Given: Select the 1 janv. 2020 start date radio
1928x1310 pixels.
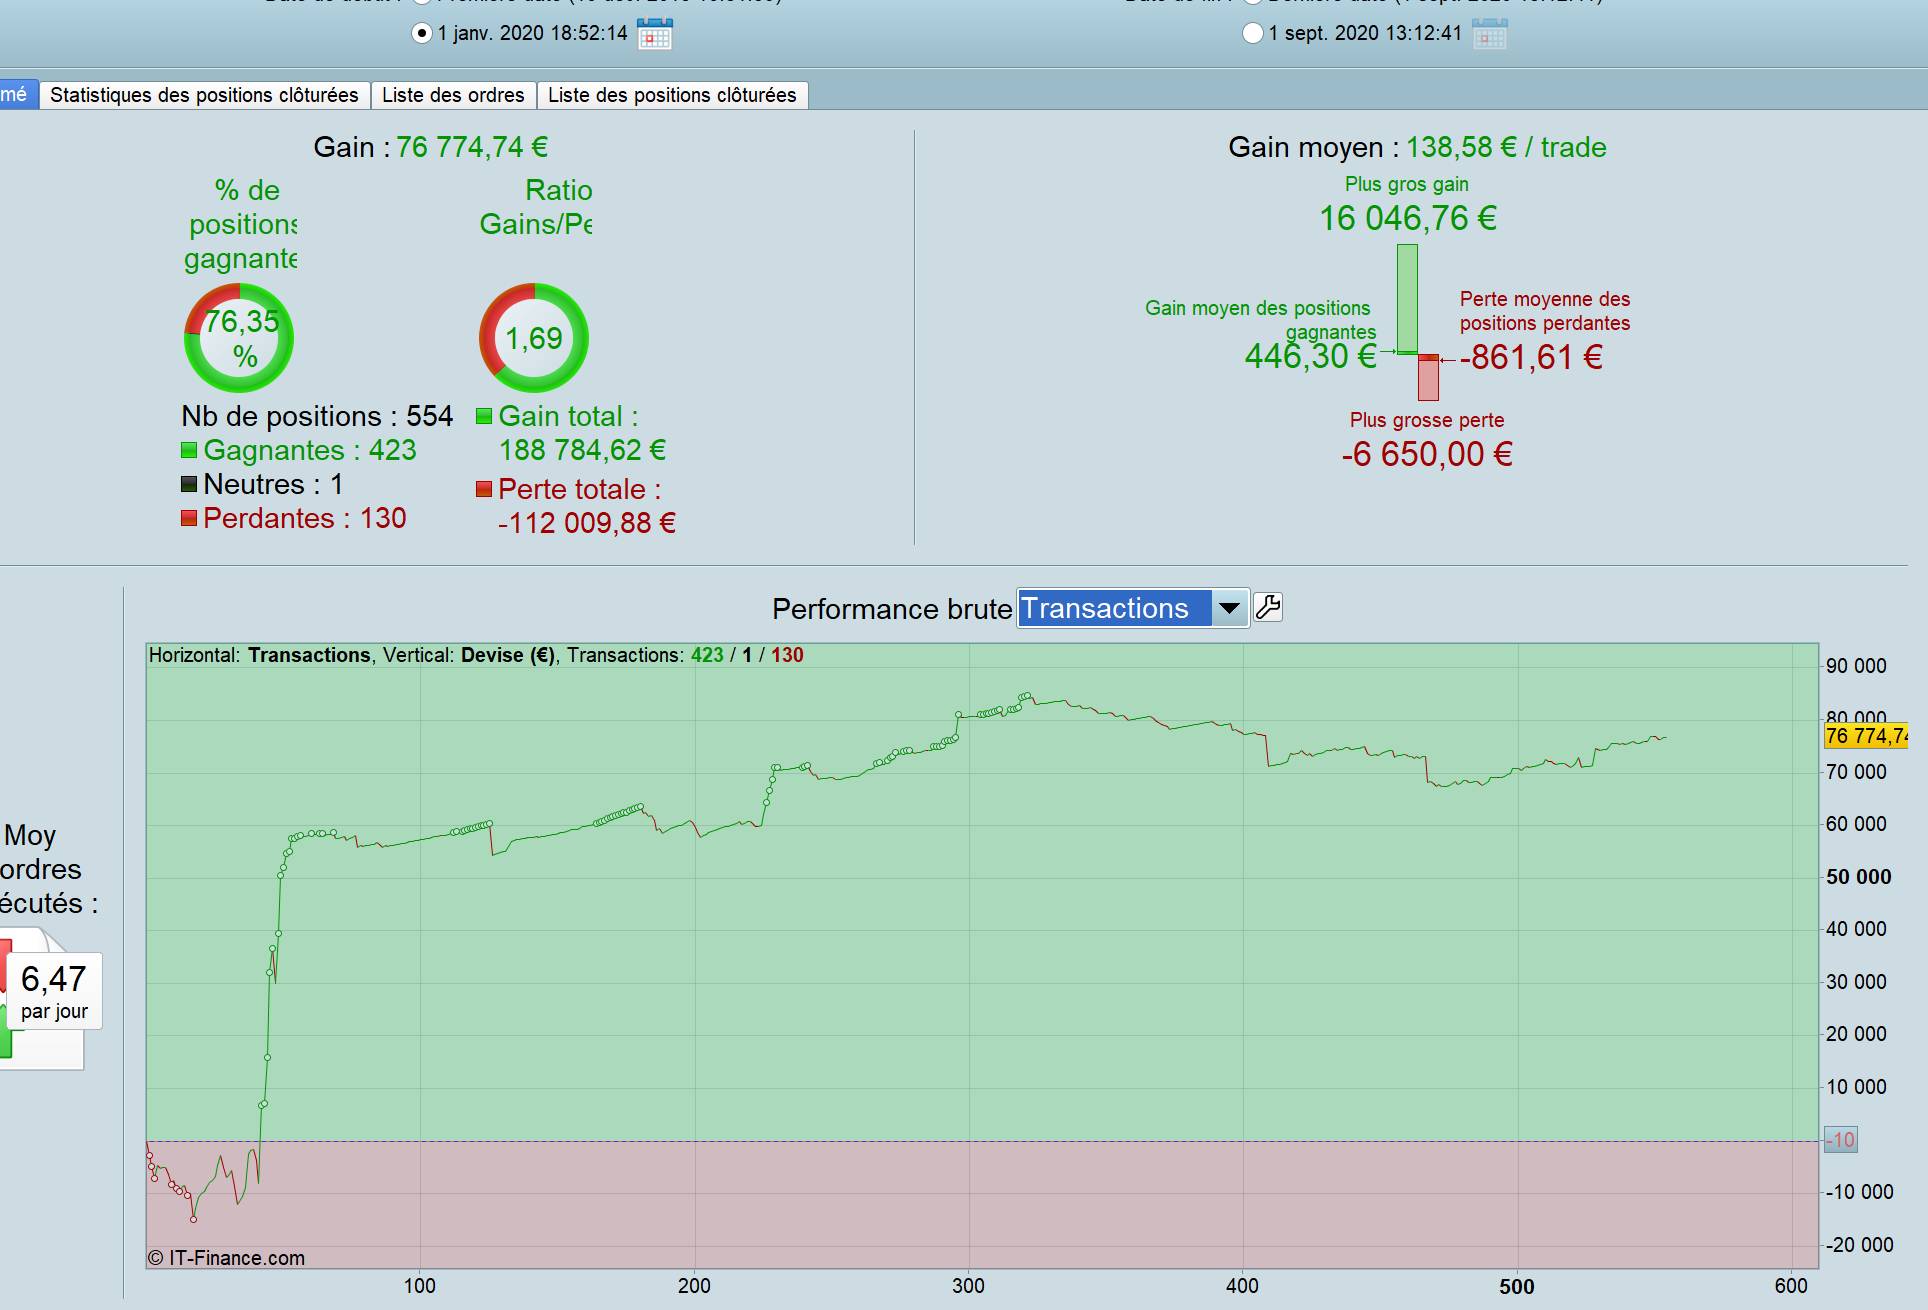Looking at the screenshot, I should coord(422,33).
